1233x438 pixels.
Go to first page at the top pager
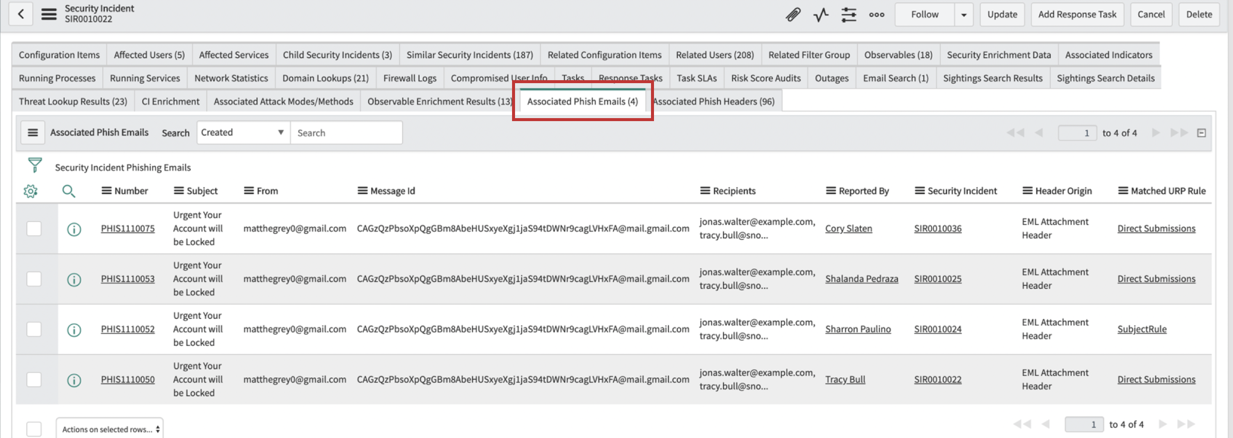pyautogui.click(x=1016, y=133)
